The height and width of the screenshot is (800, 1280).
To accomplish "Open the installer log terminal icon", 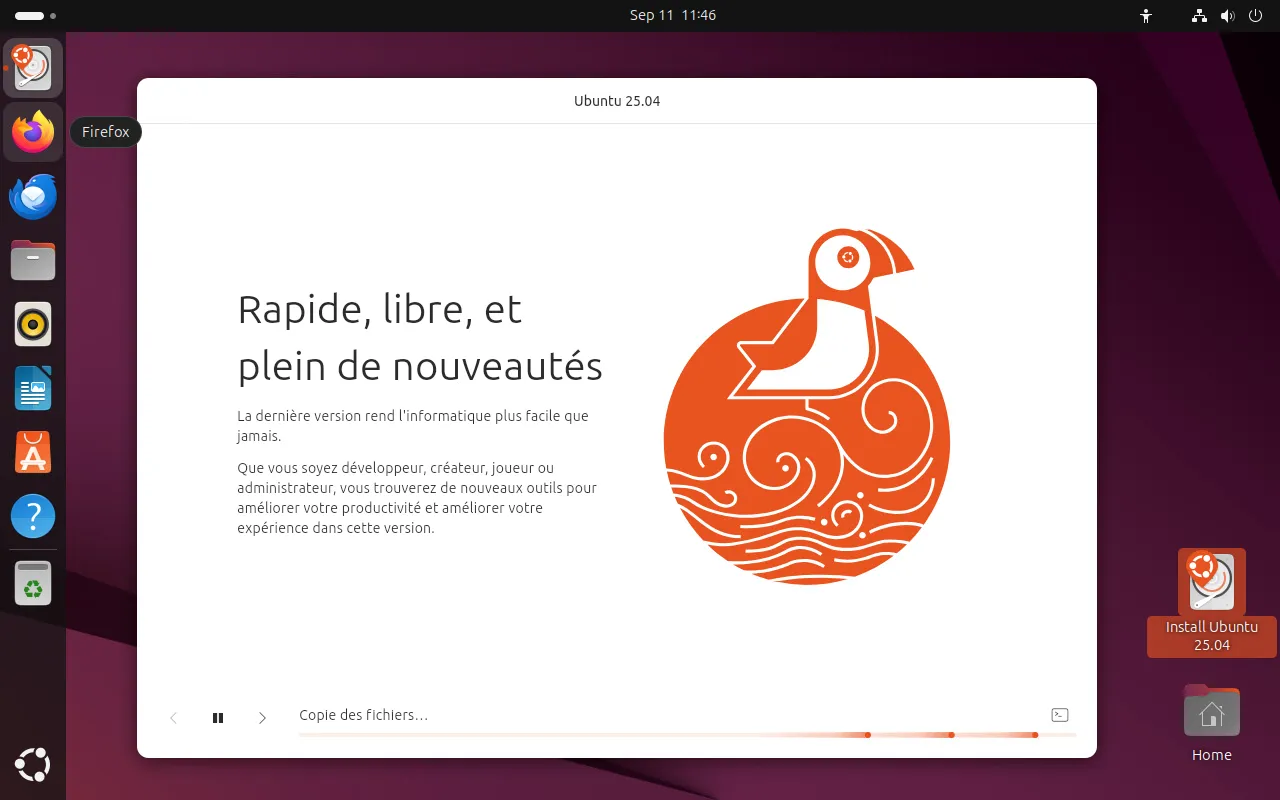I will tap(1060, 715).
